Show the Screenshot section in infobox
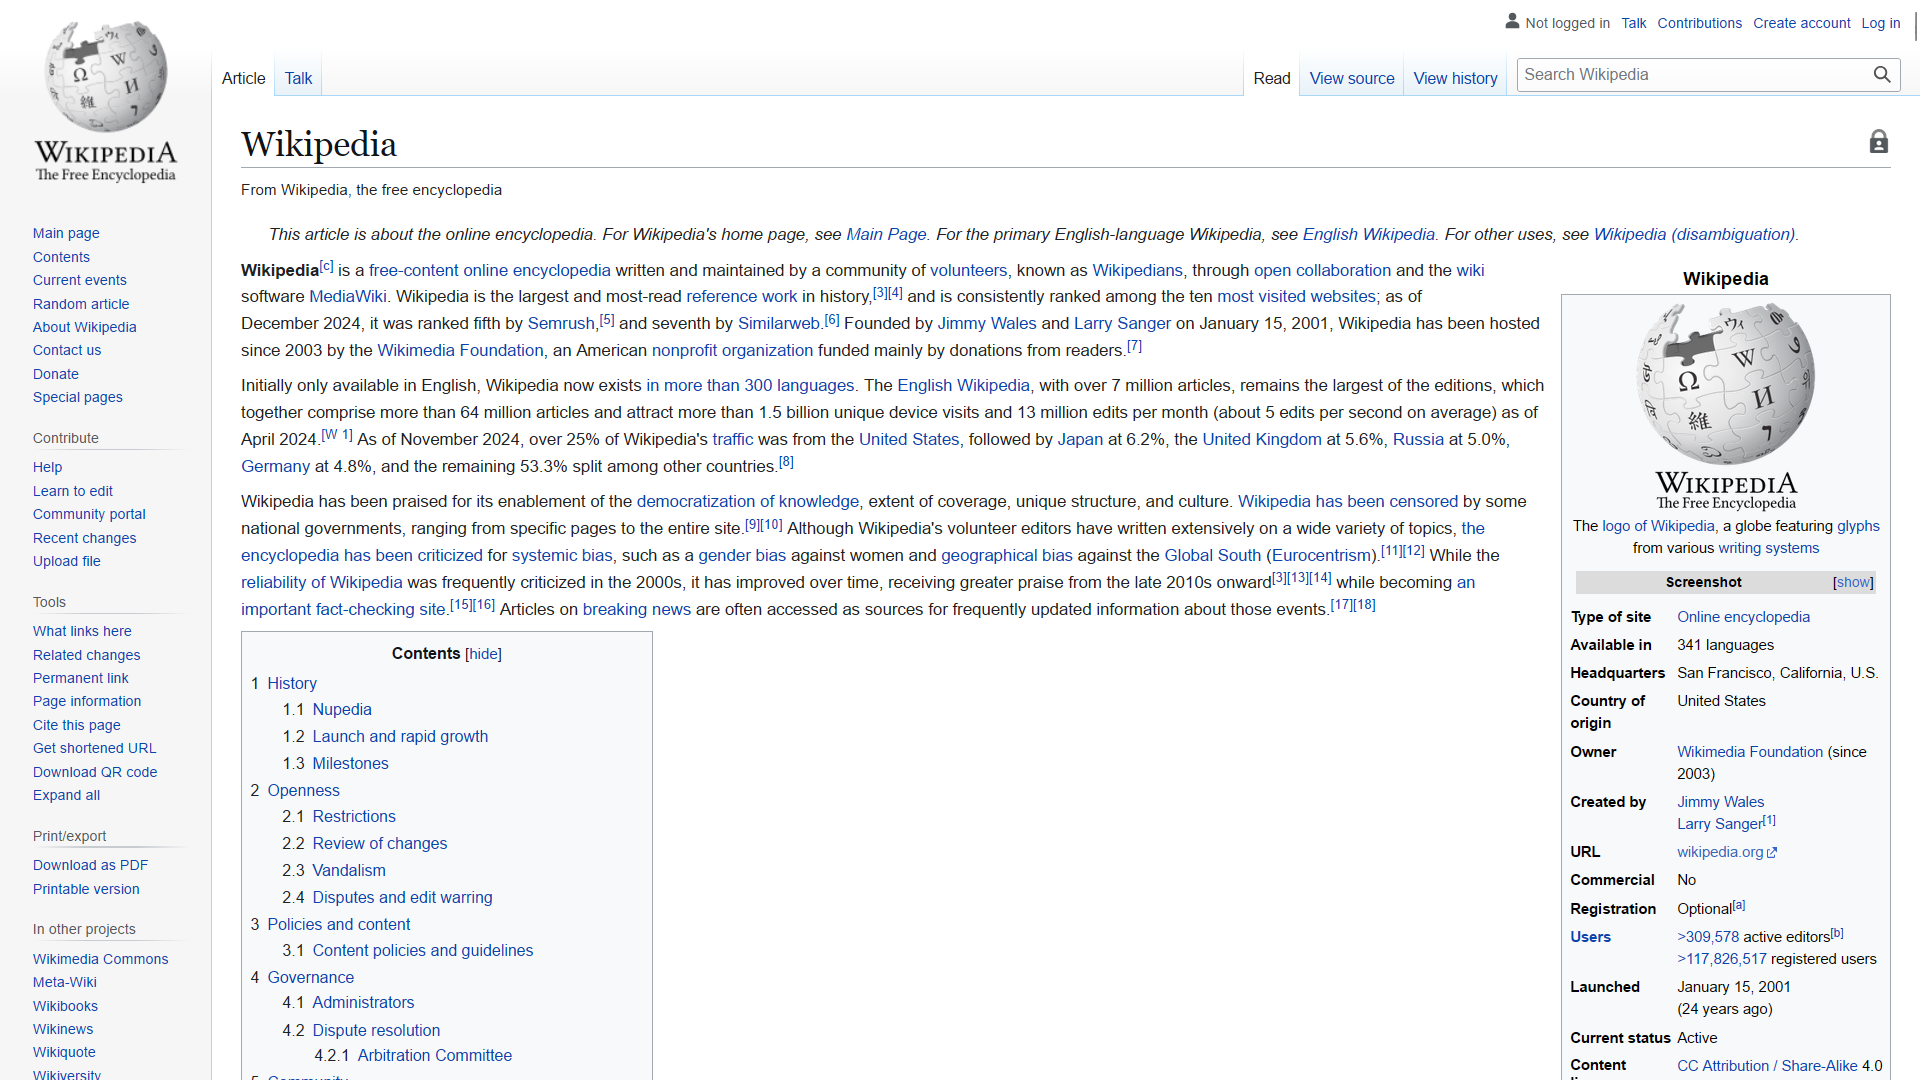 point(1853,582)
